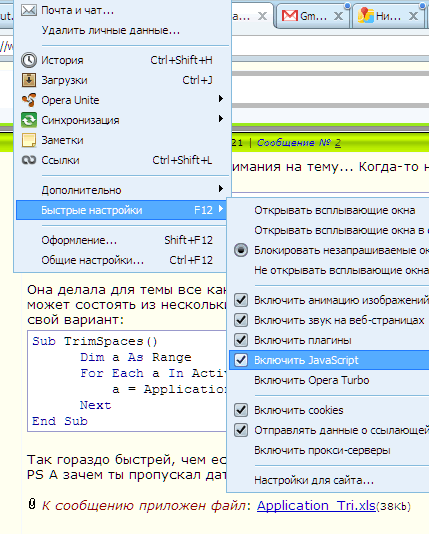
Task: Click the maps pin tab icon
Action: (366, 15)
